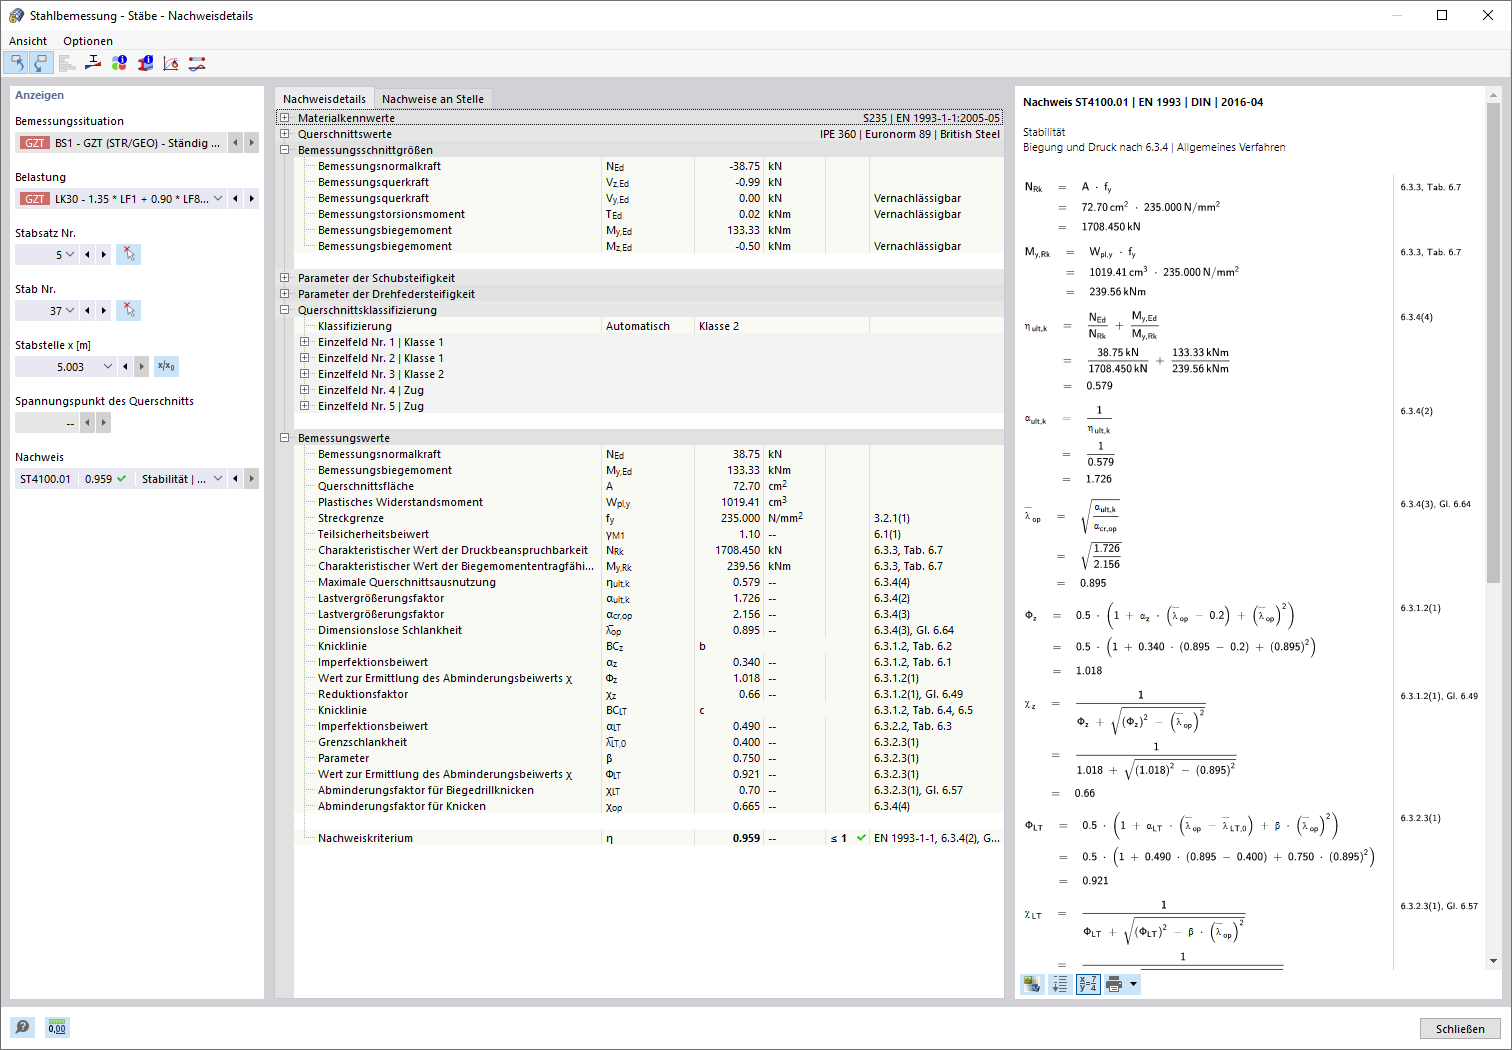1512x1050 pixels.
Task: Expand Parameter der Schubsteifigkeit
Action: [285, 278]
